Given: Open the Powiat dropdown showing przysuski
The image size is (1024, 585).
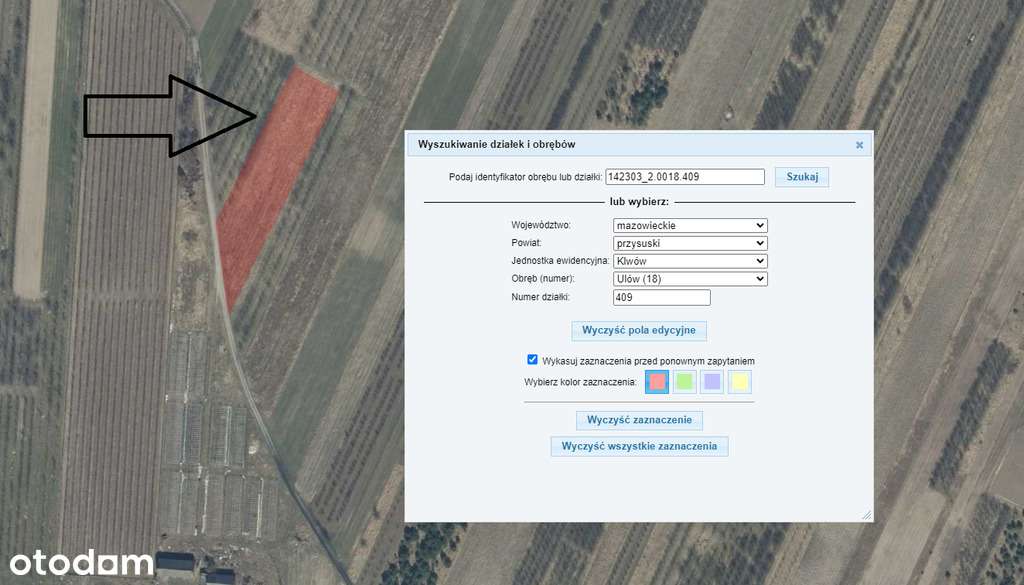Looking at the screenshot, I should click(690, 243).
